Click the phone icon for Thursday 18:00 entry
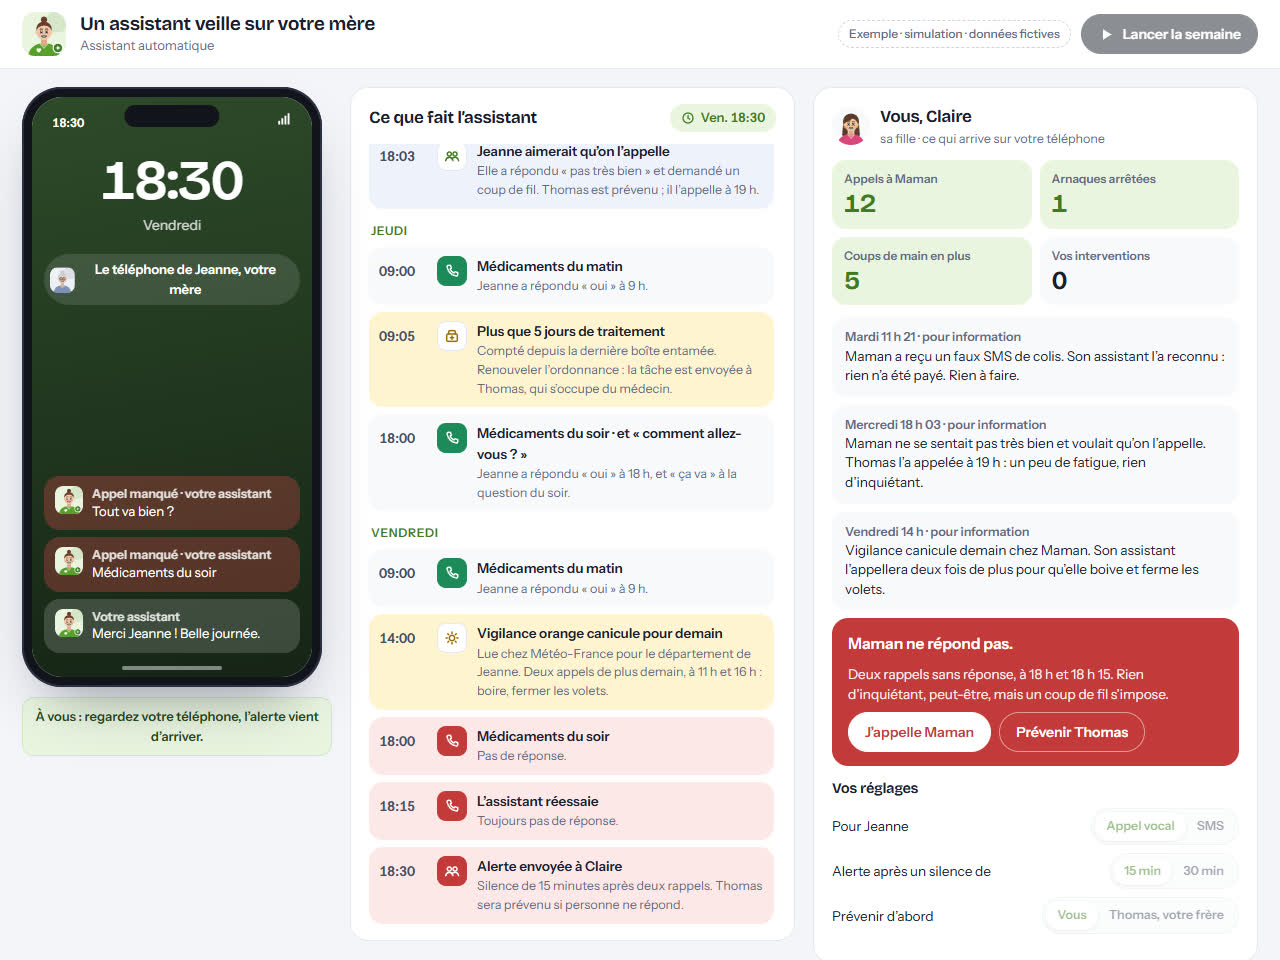 tap(452, 438)
